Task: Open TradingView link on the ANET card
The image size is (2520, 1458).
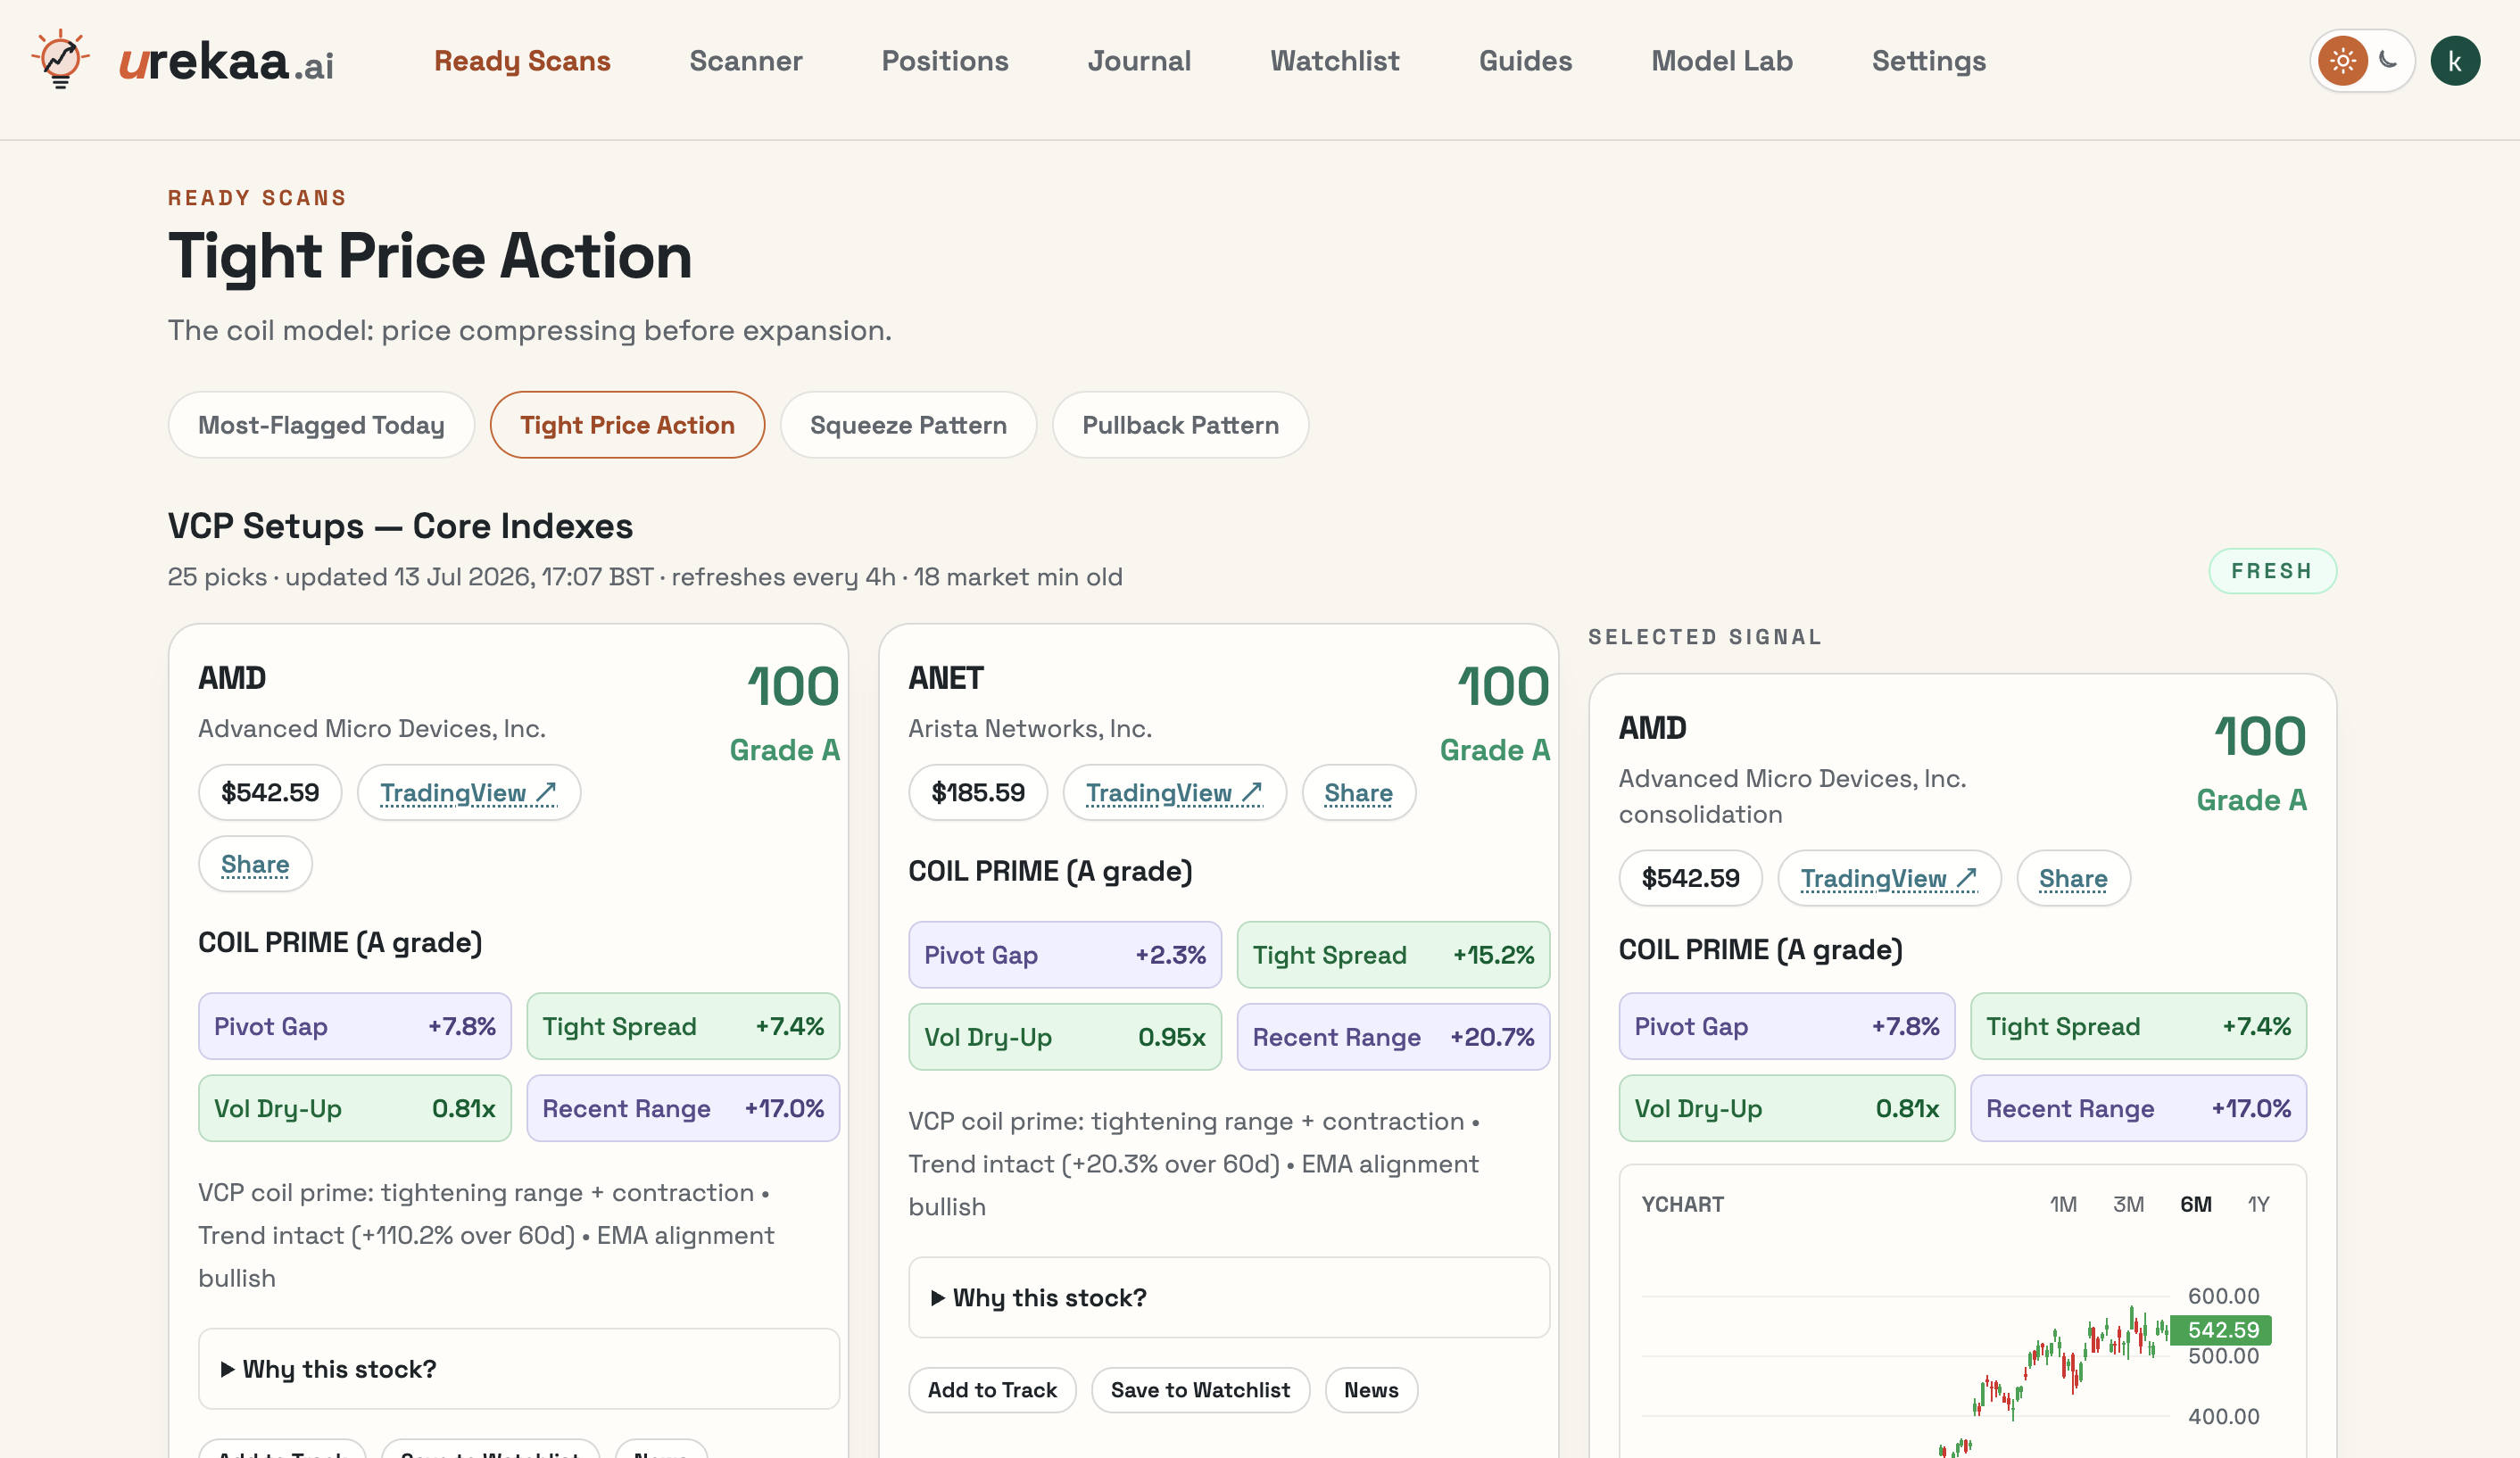Action: click(x=1174, y=793)
